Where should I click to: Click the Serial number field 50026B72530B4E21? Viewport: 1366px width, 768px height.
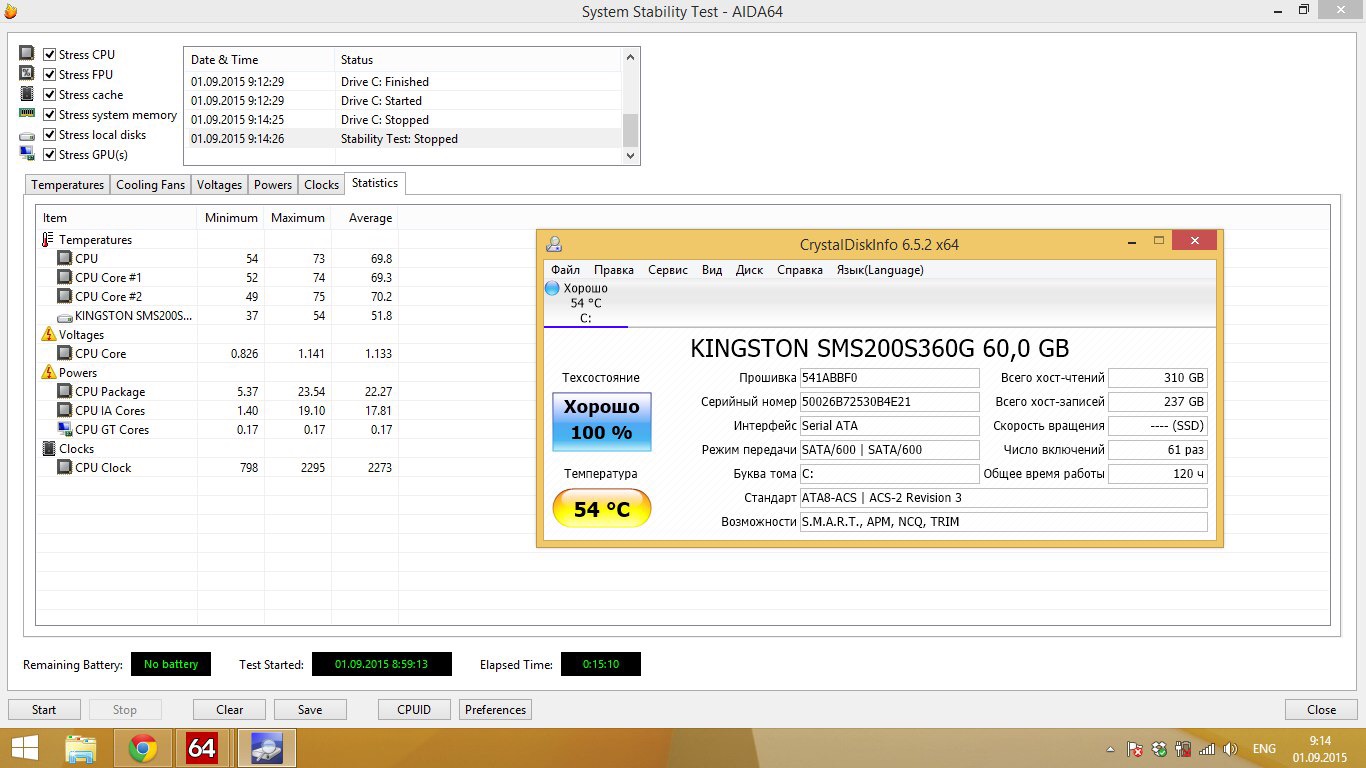coord(890,402)
